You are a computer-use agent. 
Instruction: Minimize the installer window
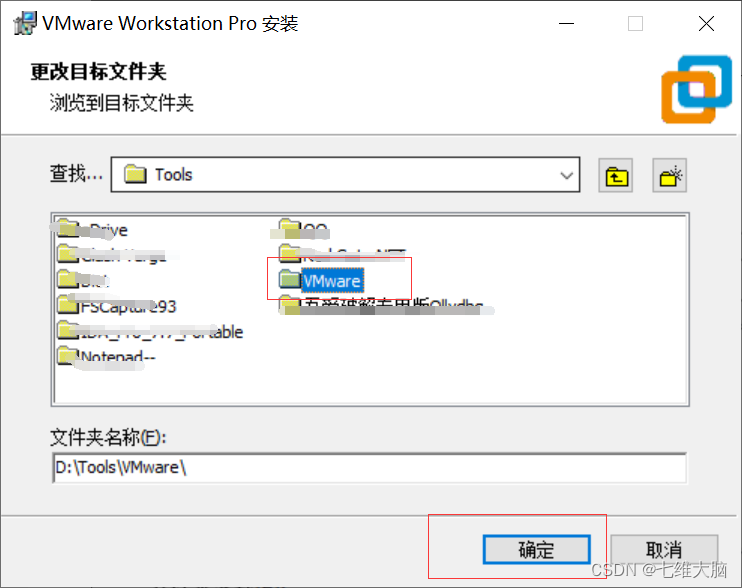click(566, 23)
